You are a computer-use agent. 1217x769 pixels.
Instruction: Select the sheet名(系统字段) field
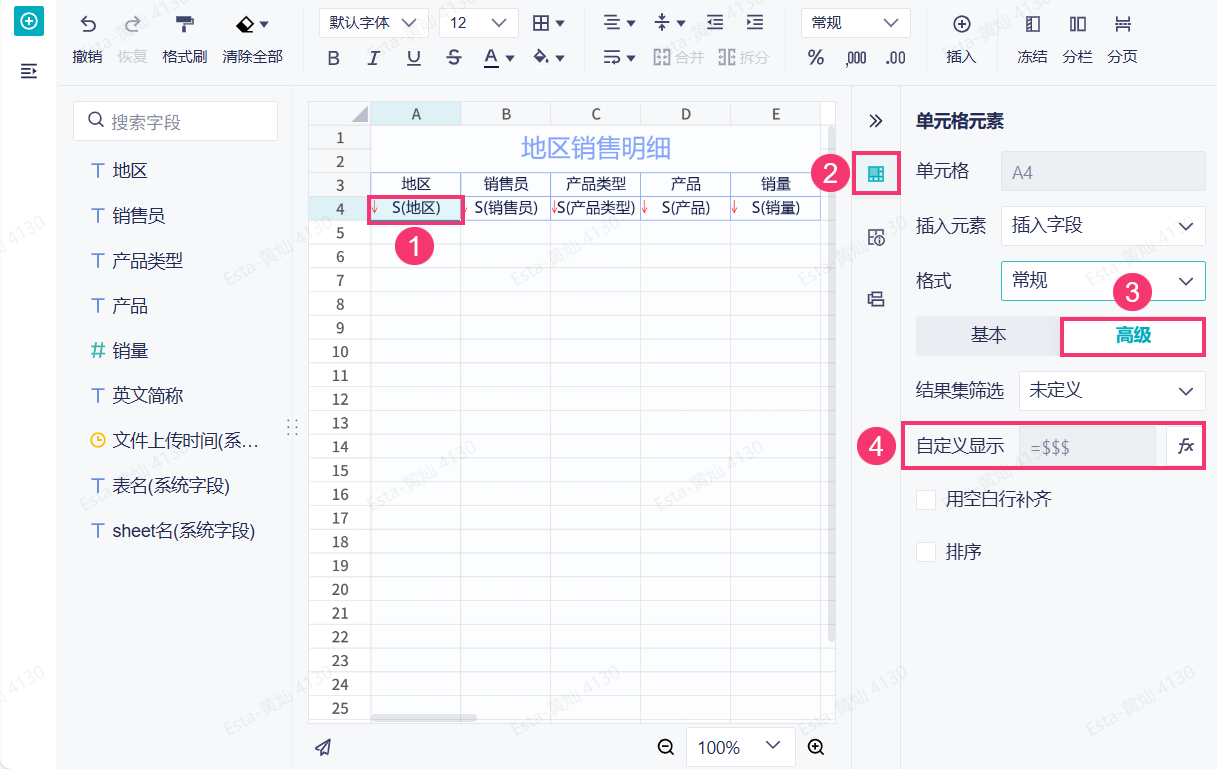pos(175,531)
